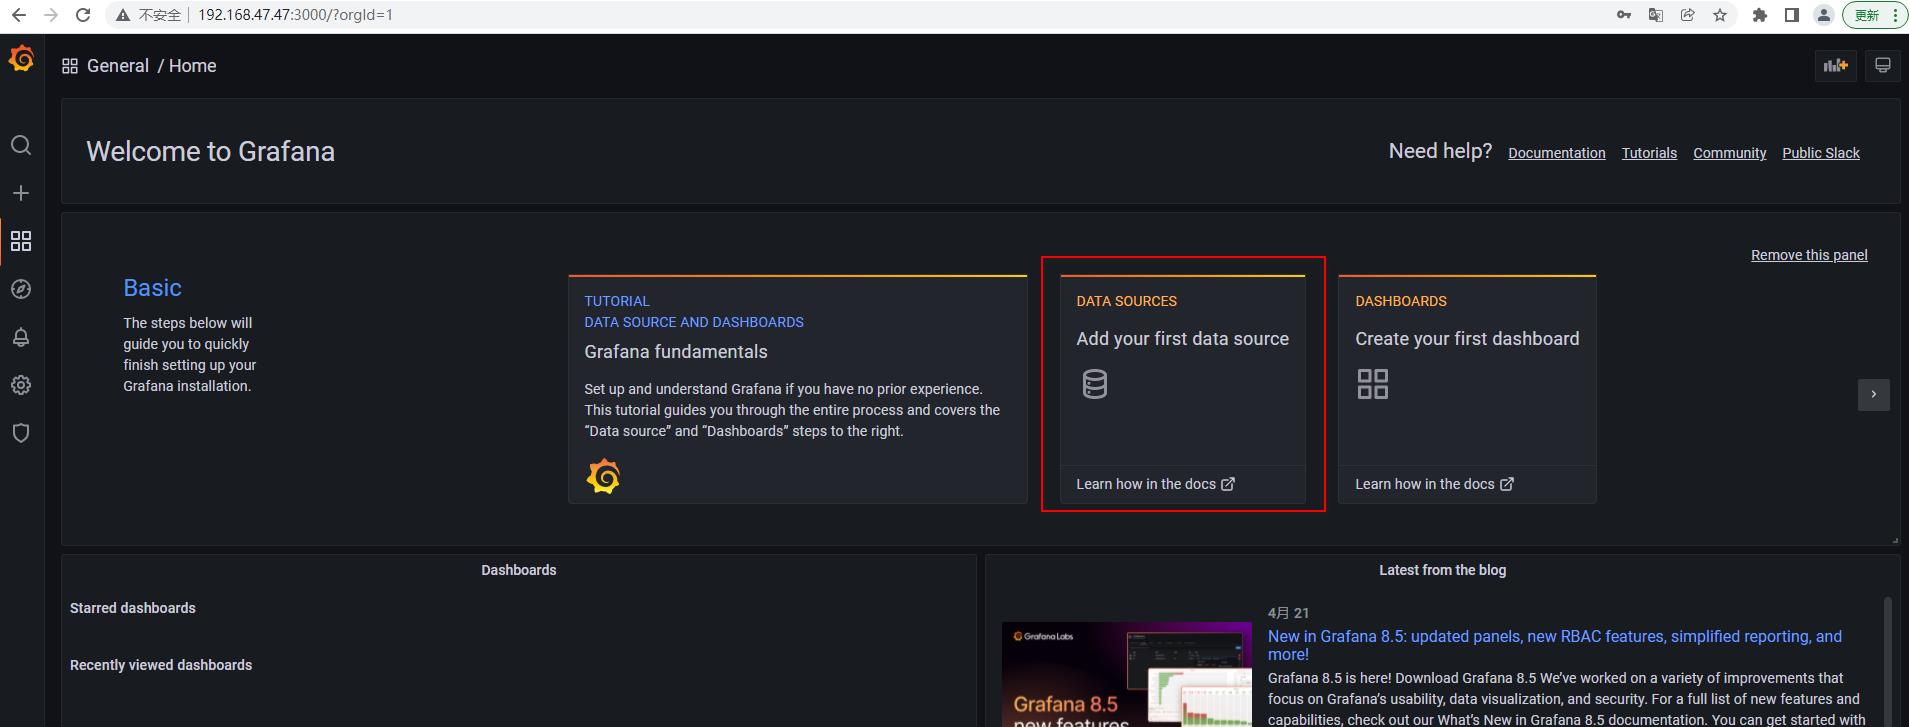Open Learn how in the docs under Data Sources
This screenshot has height=727, width=1909.
[x=1155, y=484]
